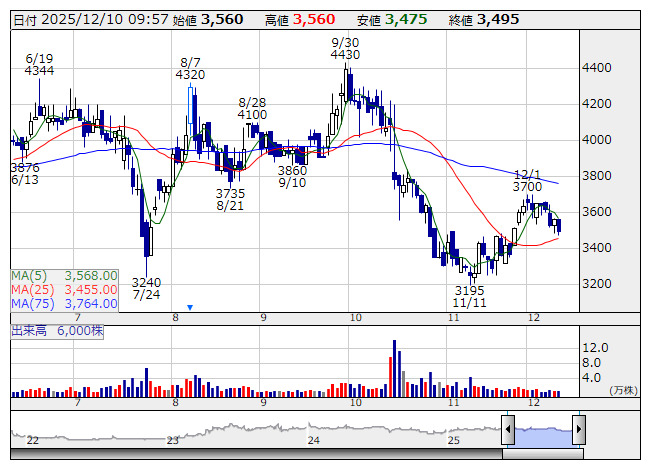Click the 4400 price axis label
This screenshot has height=470, width=653.
(x=597, y=67)
